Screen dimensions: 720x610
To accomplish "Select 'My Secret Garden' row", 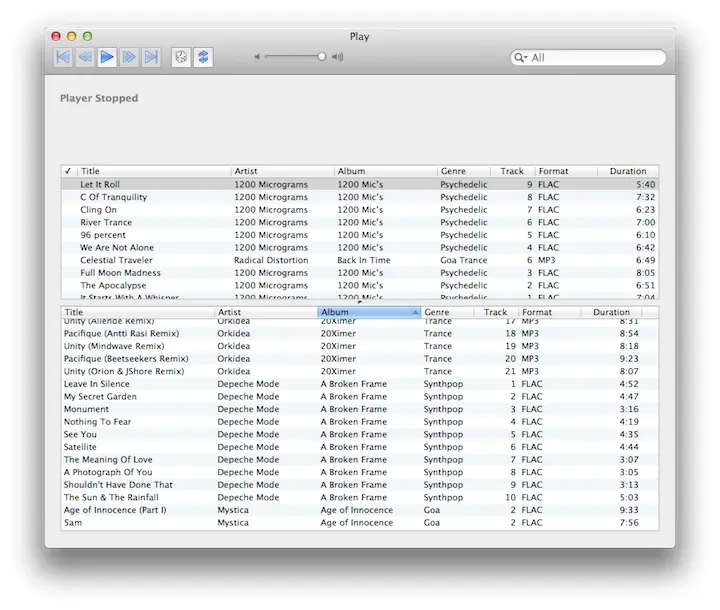I will click(x=360, y=396).
